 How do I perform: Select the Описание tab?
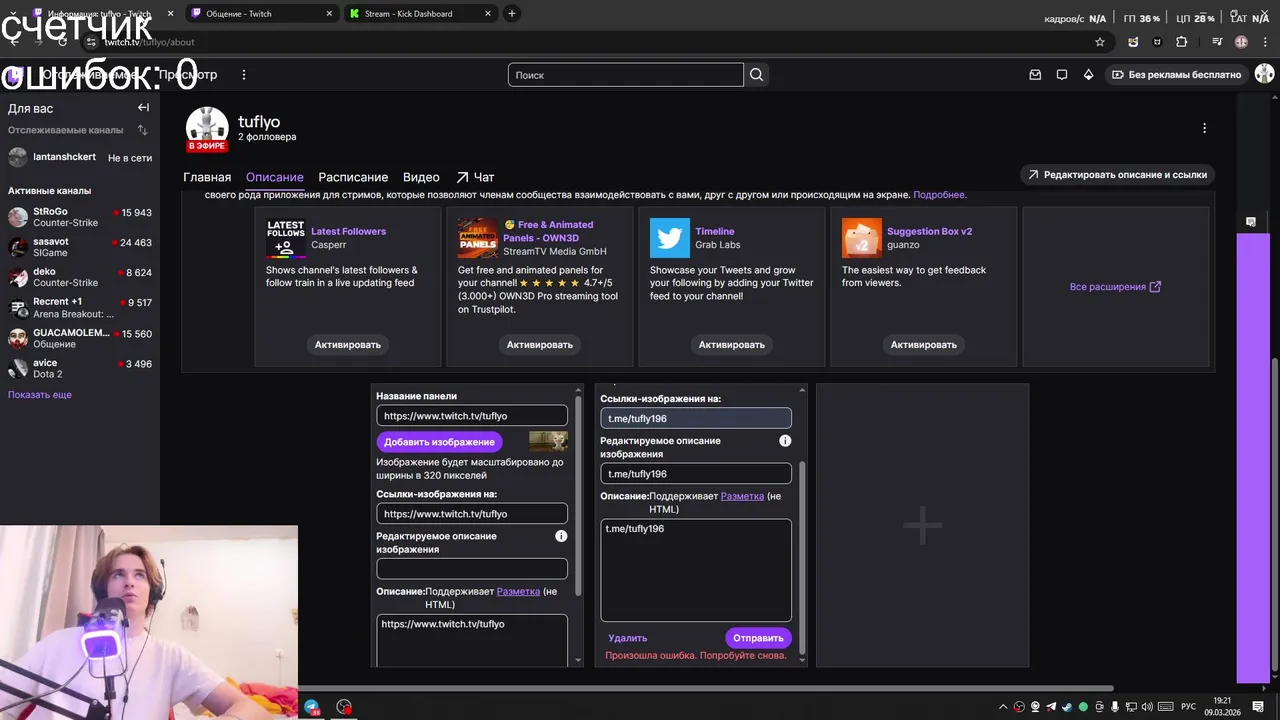tap(275, 177)
